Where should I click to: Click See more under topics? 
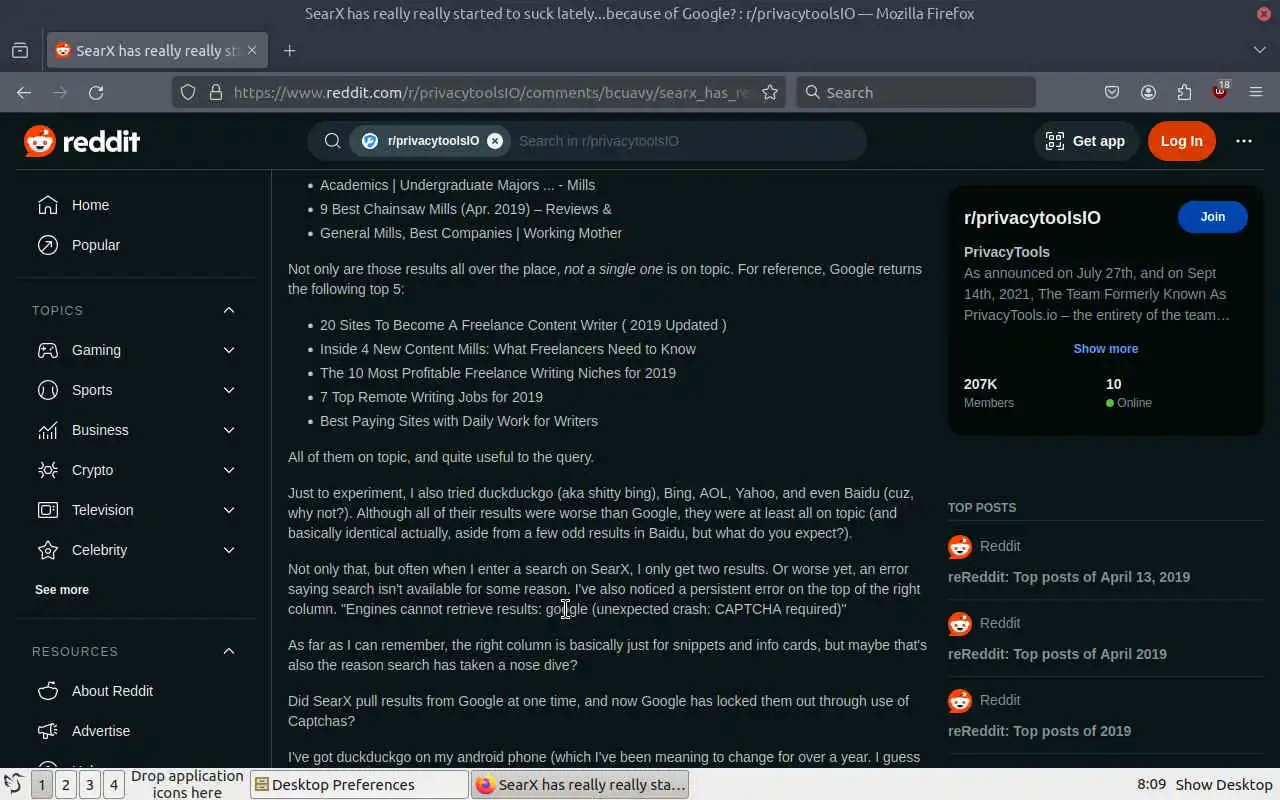(x=62, y=590)
